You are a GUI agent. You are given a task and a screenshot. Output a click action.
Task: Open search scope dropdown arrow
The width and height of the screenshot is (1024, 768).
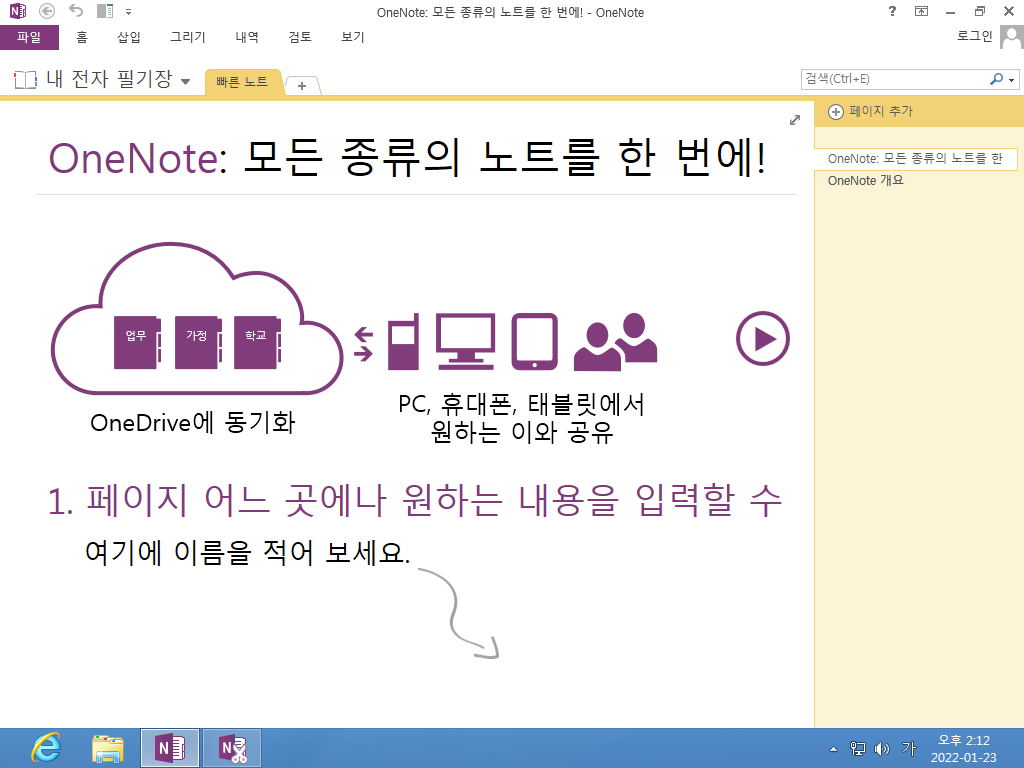coord(1012,80)
